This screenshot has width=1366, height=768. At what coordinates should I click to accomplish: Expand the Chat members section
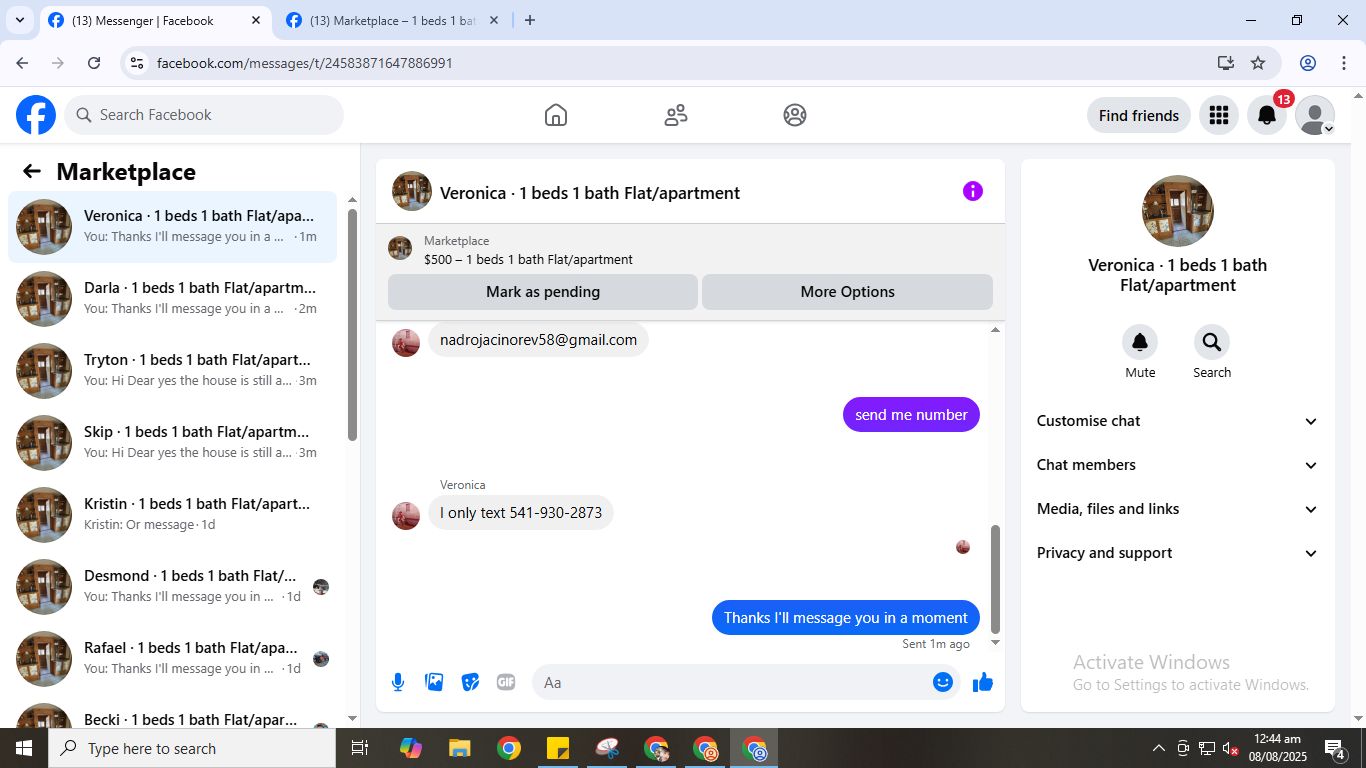click(1178, 465)
